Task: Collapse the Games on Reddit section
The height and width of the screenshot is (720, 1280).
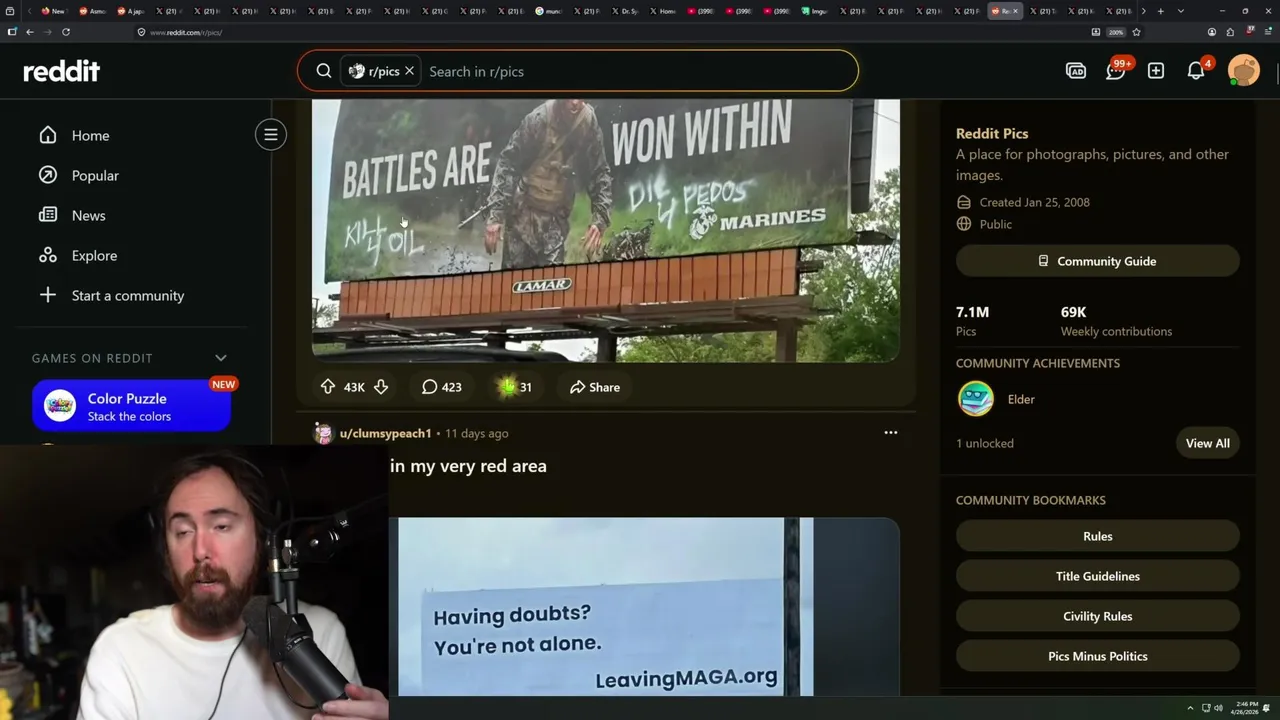Action: (221, 358)
